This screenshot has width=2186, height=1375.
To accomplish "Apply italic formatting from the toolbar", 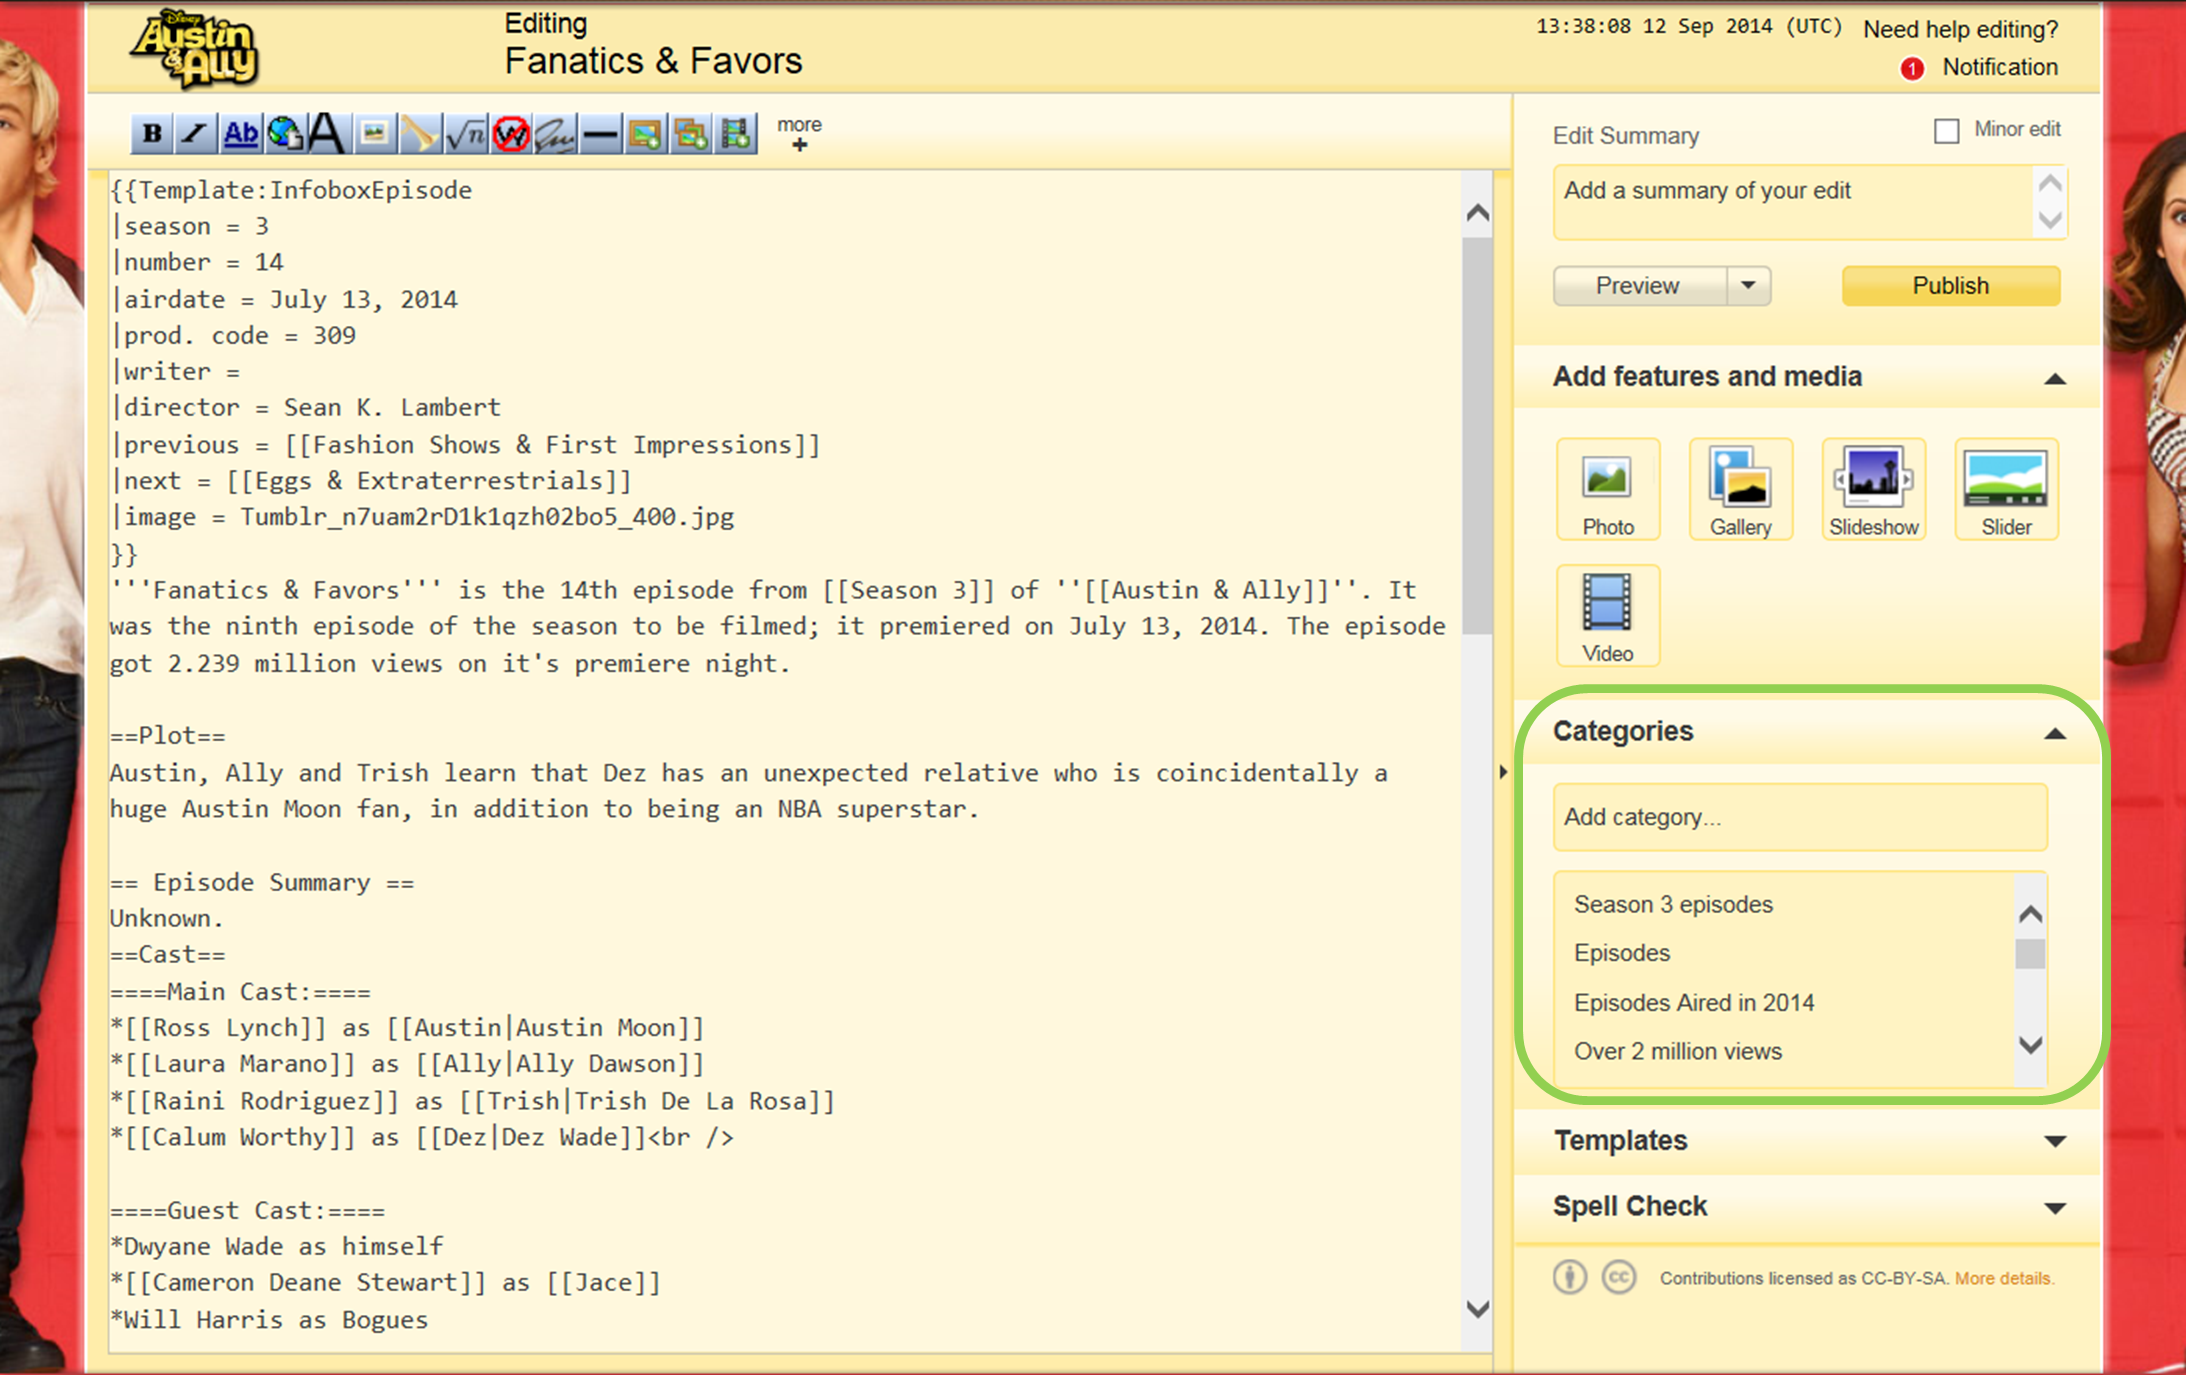I will [x=195, y=133].
